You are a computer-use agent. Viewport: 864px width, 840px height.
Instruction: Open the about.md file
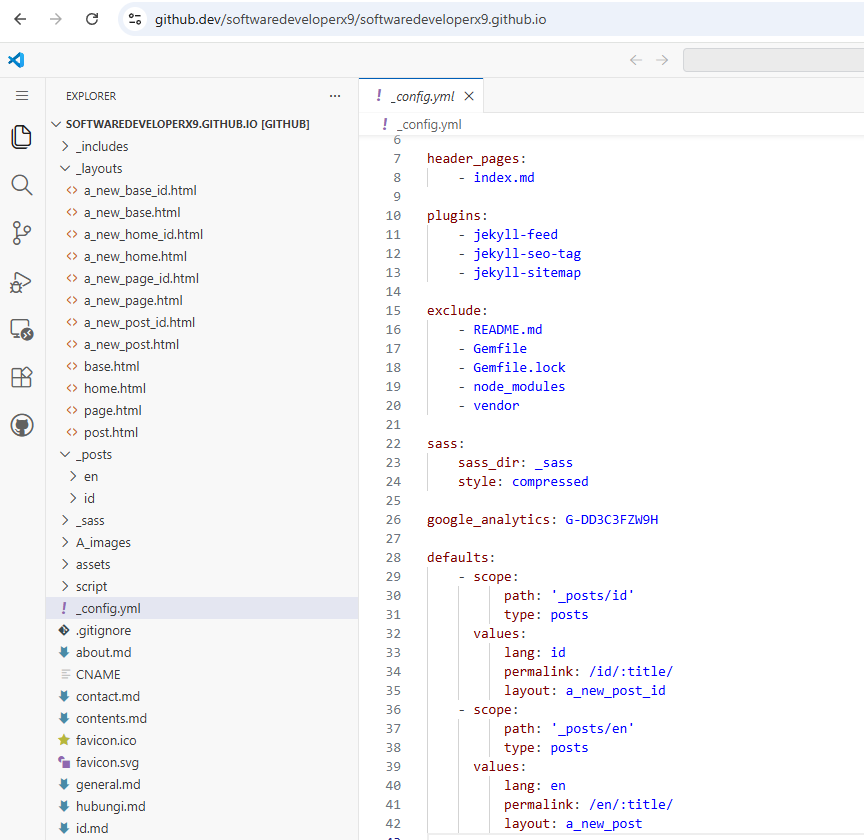coord(110,652)
